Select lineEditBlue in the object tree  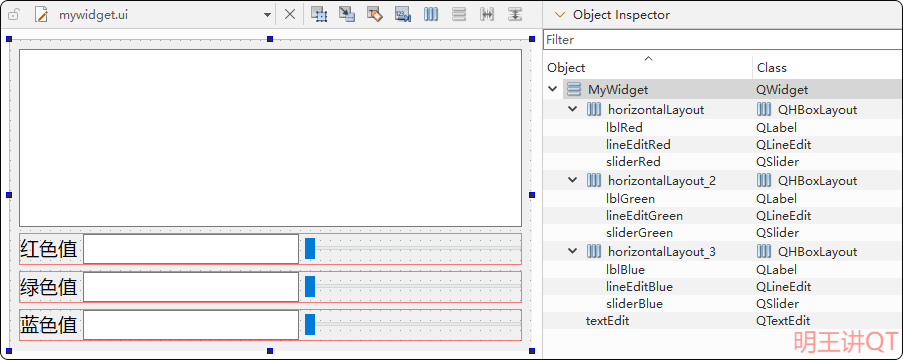point(639,287)
